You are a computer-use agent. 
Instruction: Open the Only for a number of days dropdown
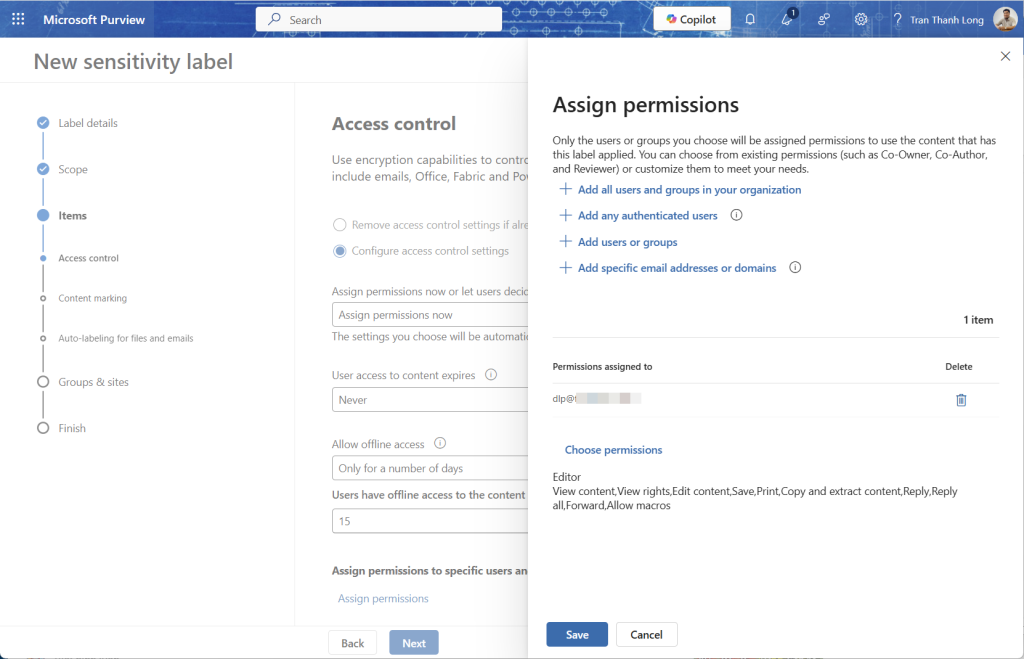(430, 468)
